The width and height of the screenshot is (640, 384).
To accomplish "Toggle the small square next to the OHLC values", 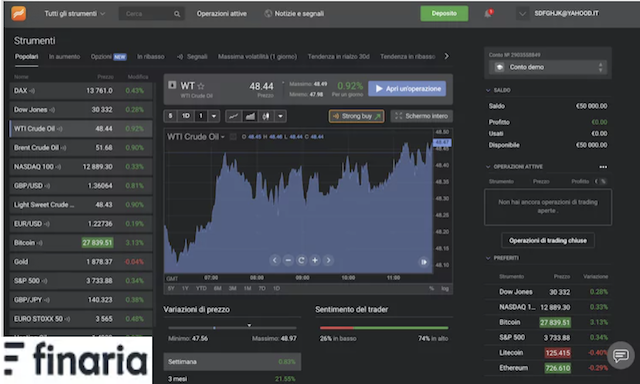I will pyautogui.click(x=233, y=137).
